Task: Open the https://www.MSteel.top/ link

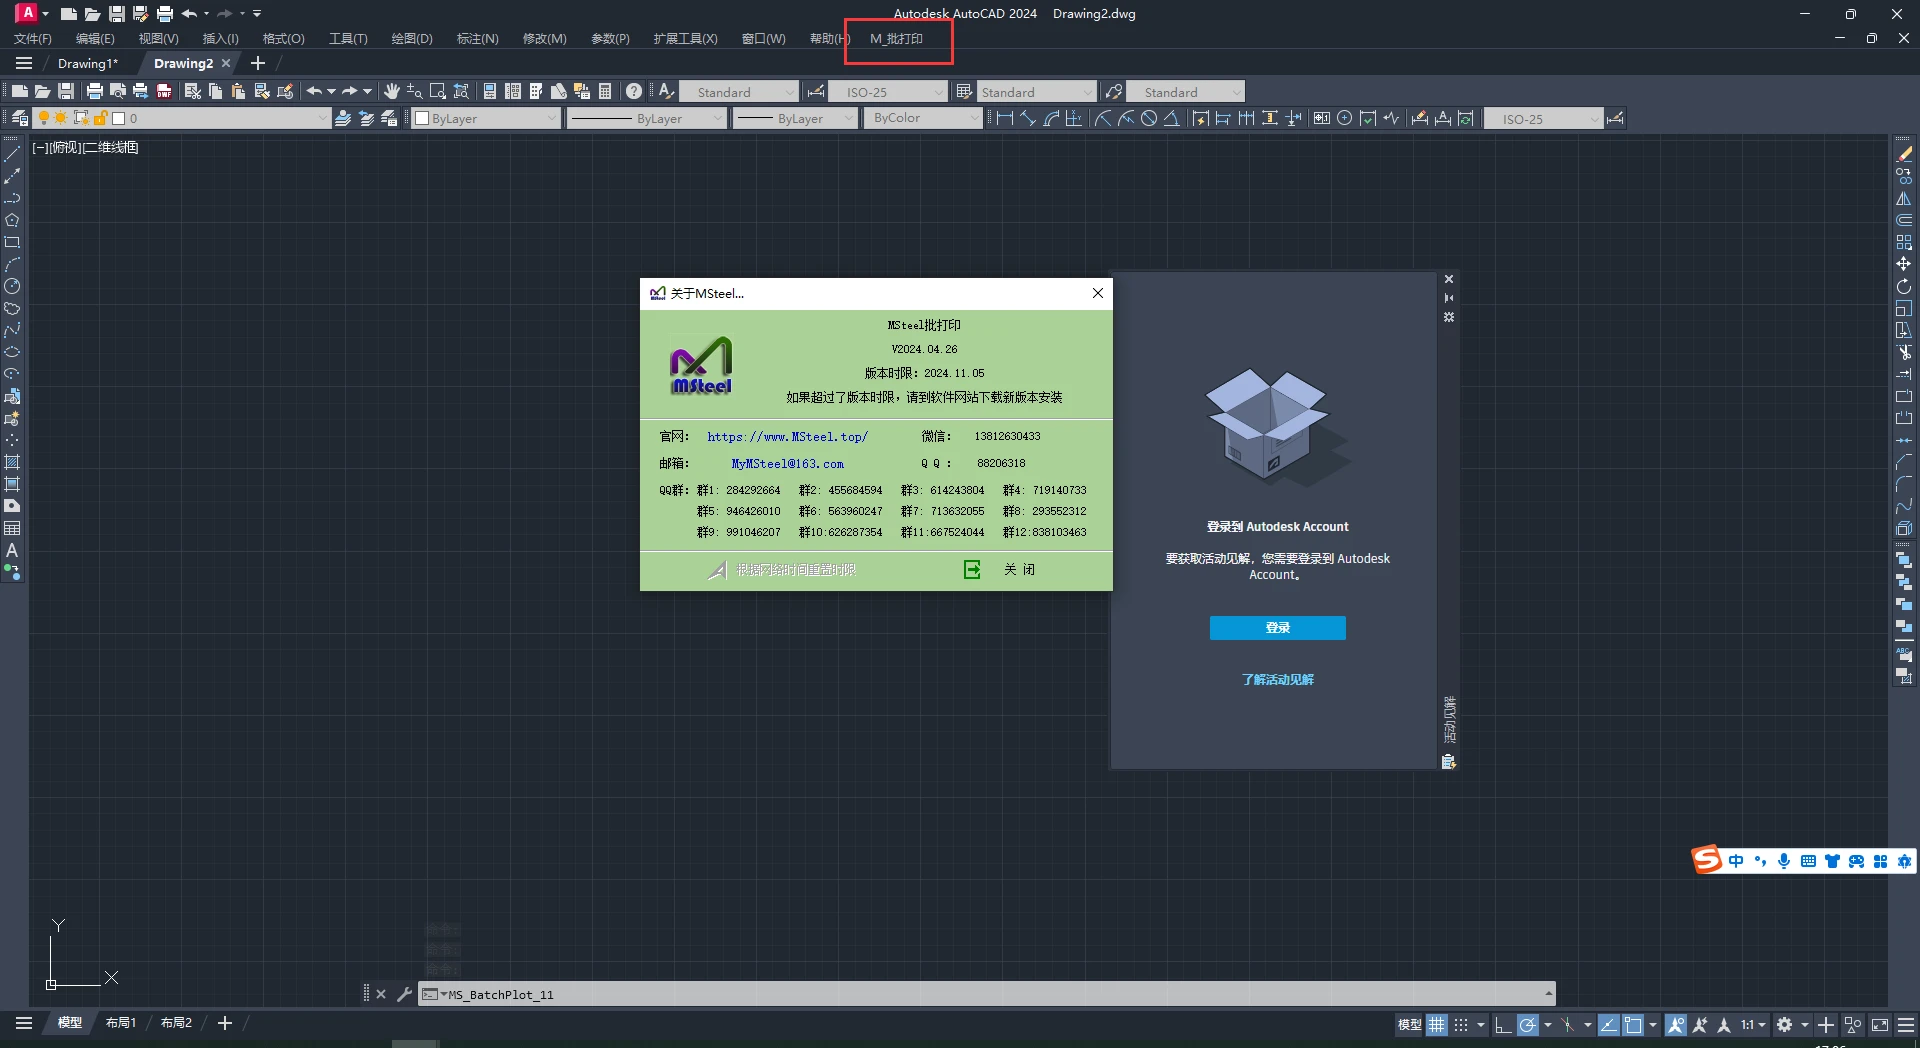Action: (x=787, y=436)
